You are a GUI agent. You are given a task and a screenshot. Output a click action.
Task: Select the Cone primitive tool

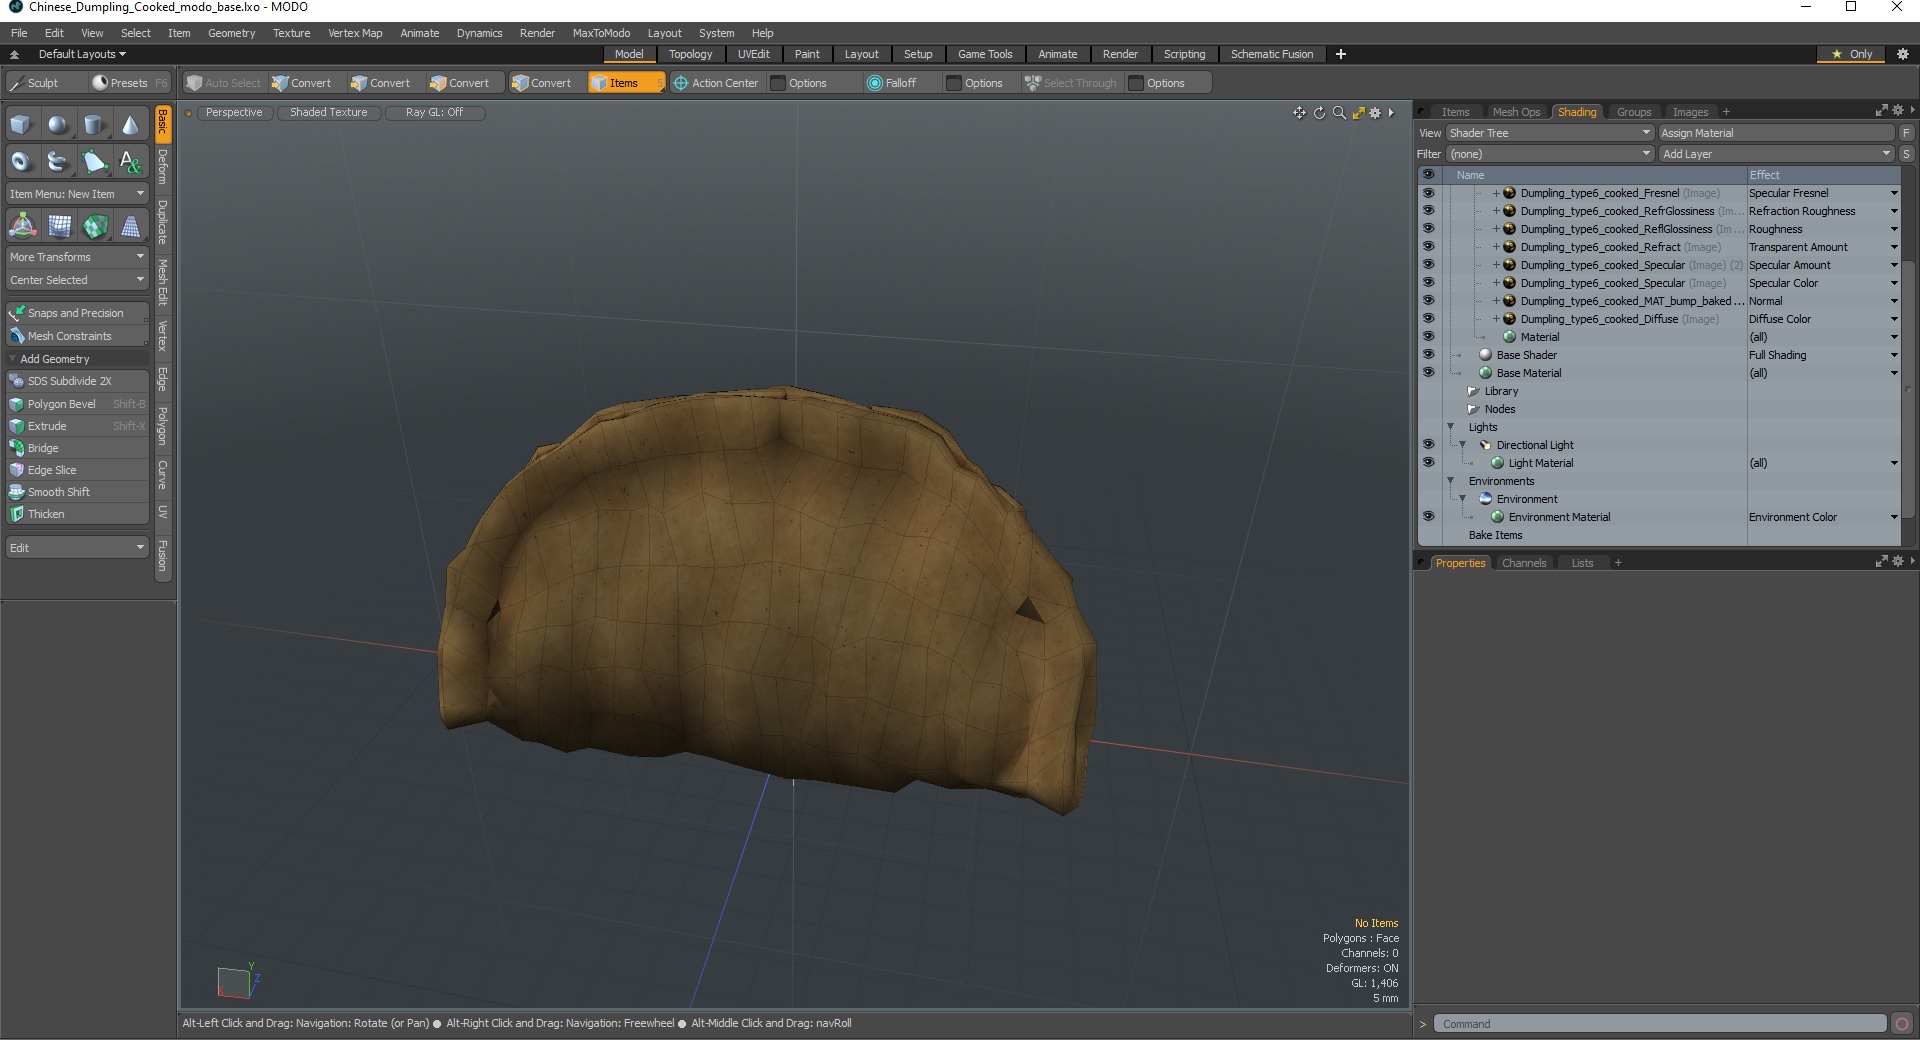(x=130, y=125)
